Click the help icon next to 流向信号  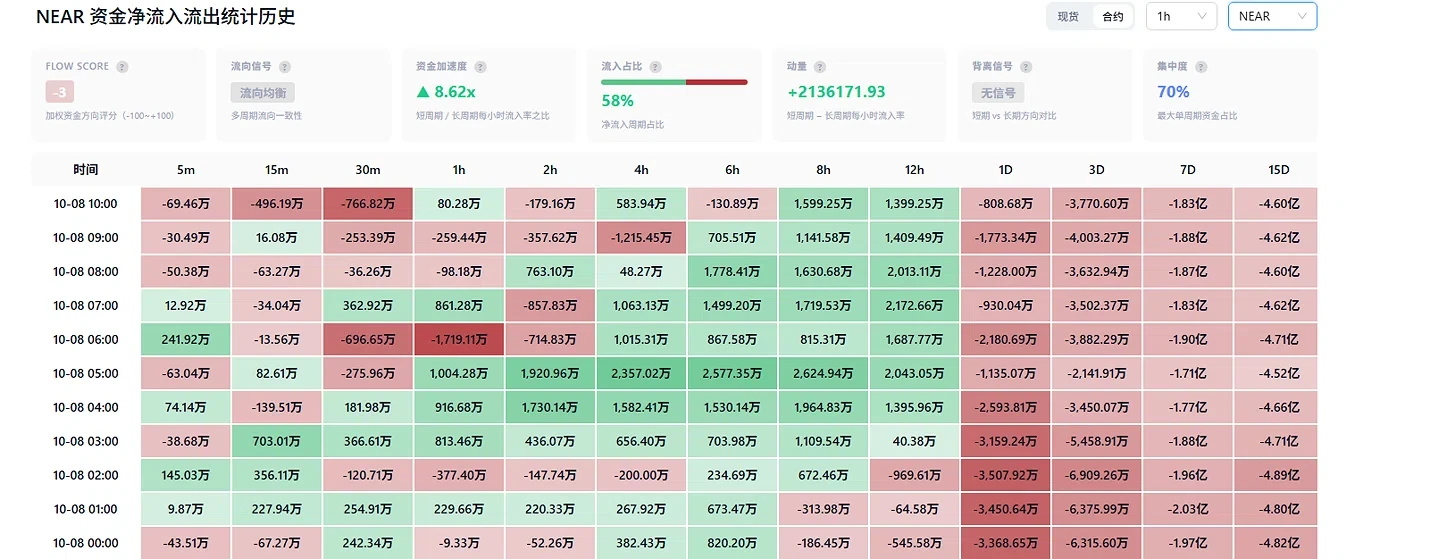pyautogui.click(x=285, y=67)
